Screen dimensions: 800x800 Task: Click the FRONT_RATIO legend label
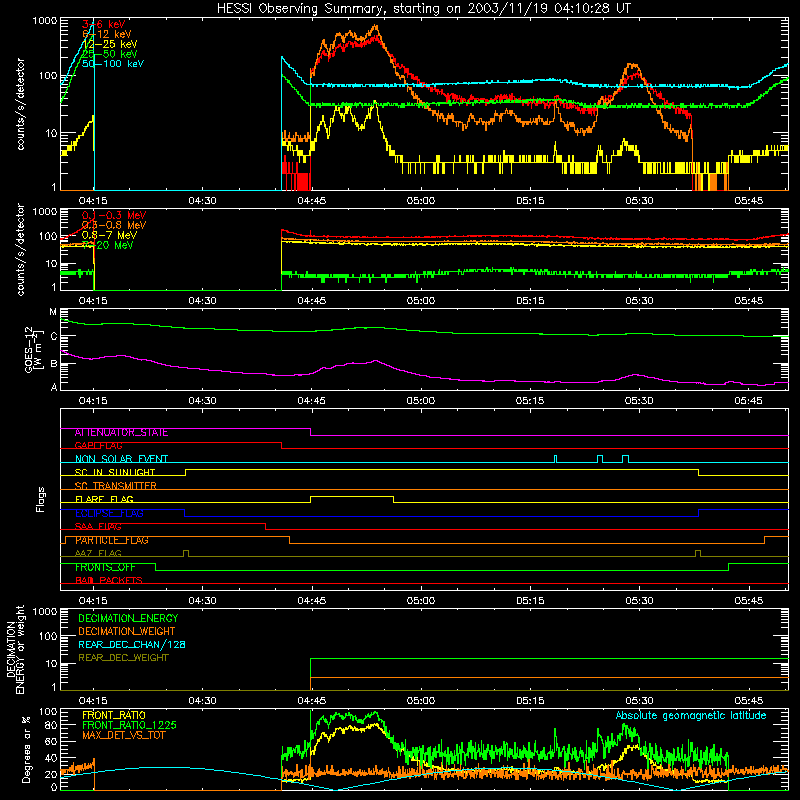point(114,715)
